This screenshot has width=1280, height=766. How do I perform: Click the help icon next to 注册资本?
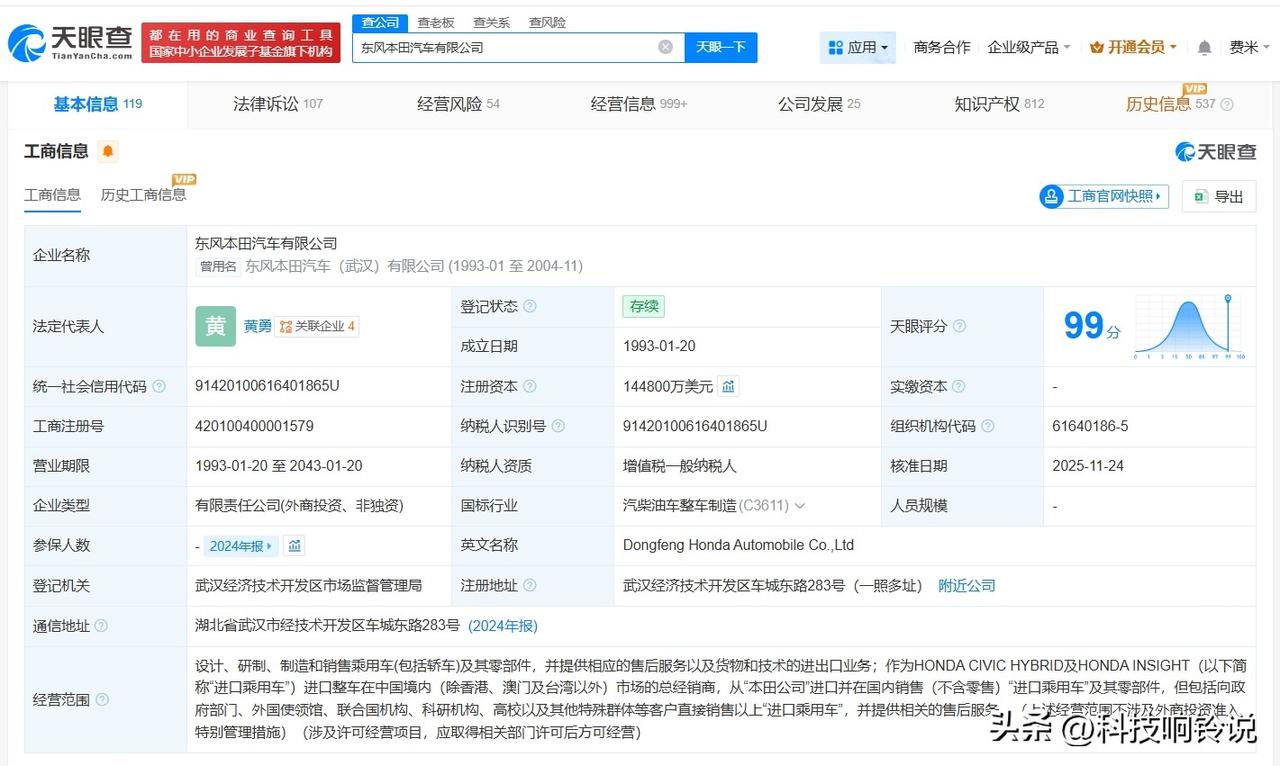[x=530, y=386]
